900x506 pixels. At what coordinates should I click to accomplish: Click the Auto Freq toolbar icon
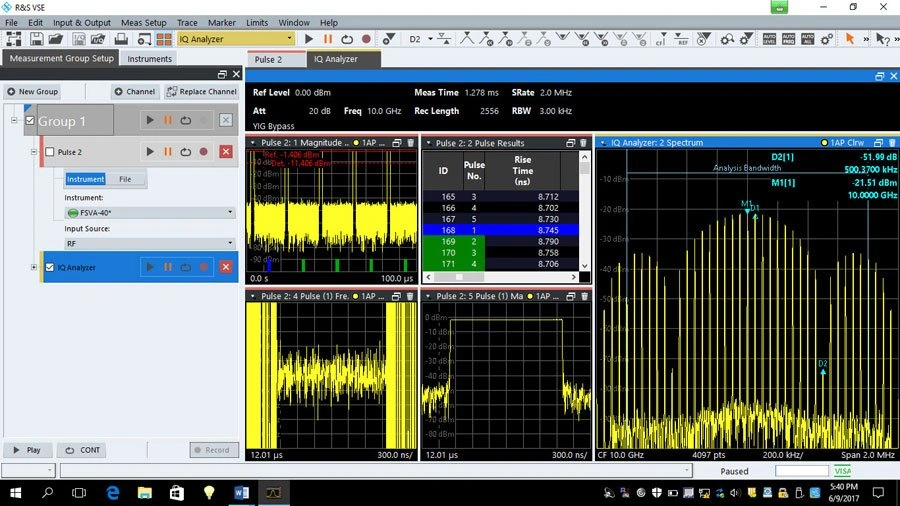pyautogui.click(x=789, y=39)
